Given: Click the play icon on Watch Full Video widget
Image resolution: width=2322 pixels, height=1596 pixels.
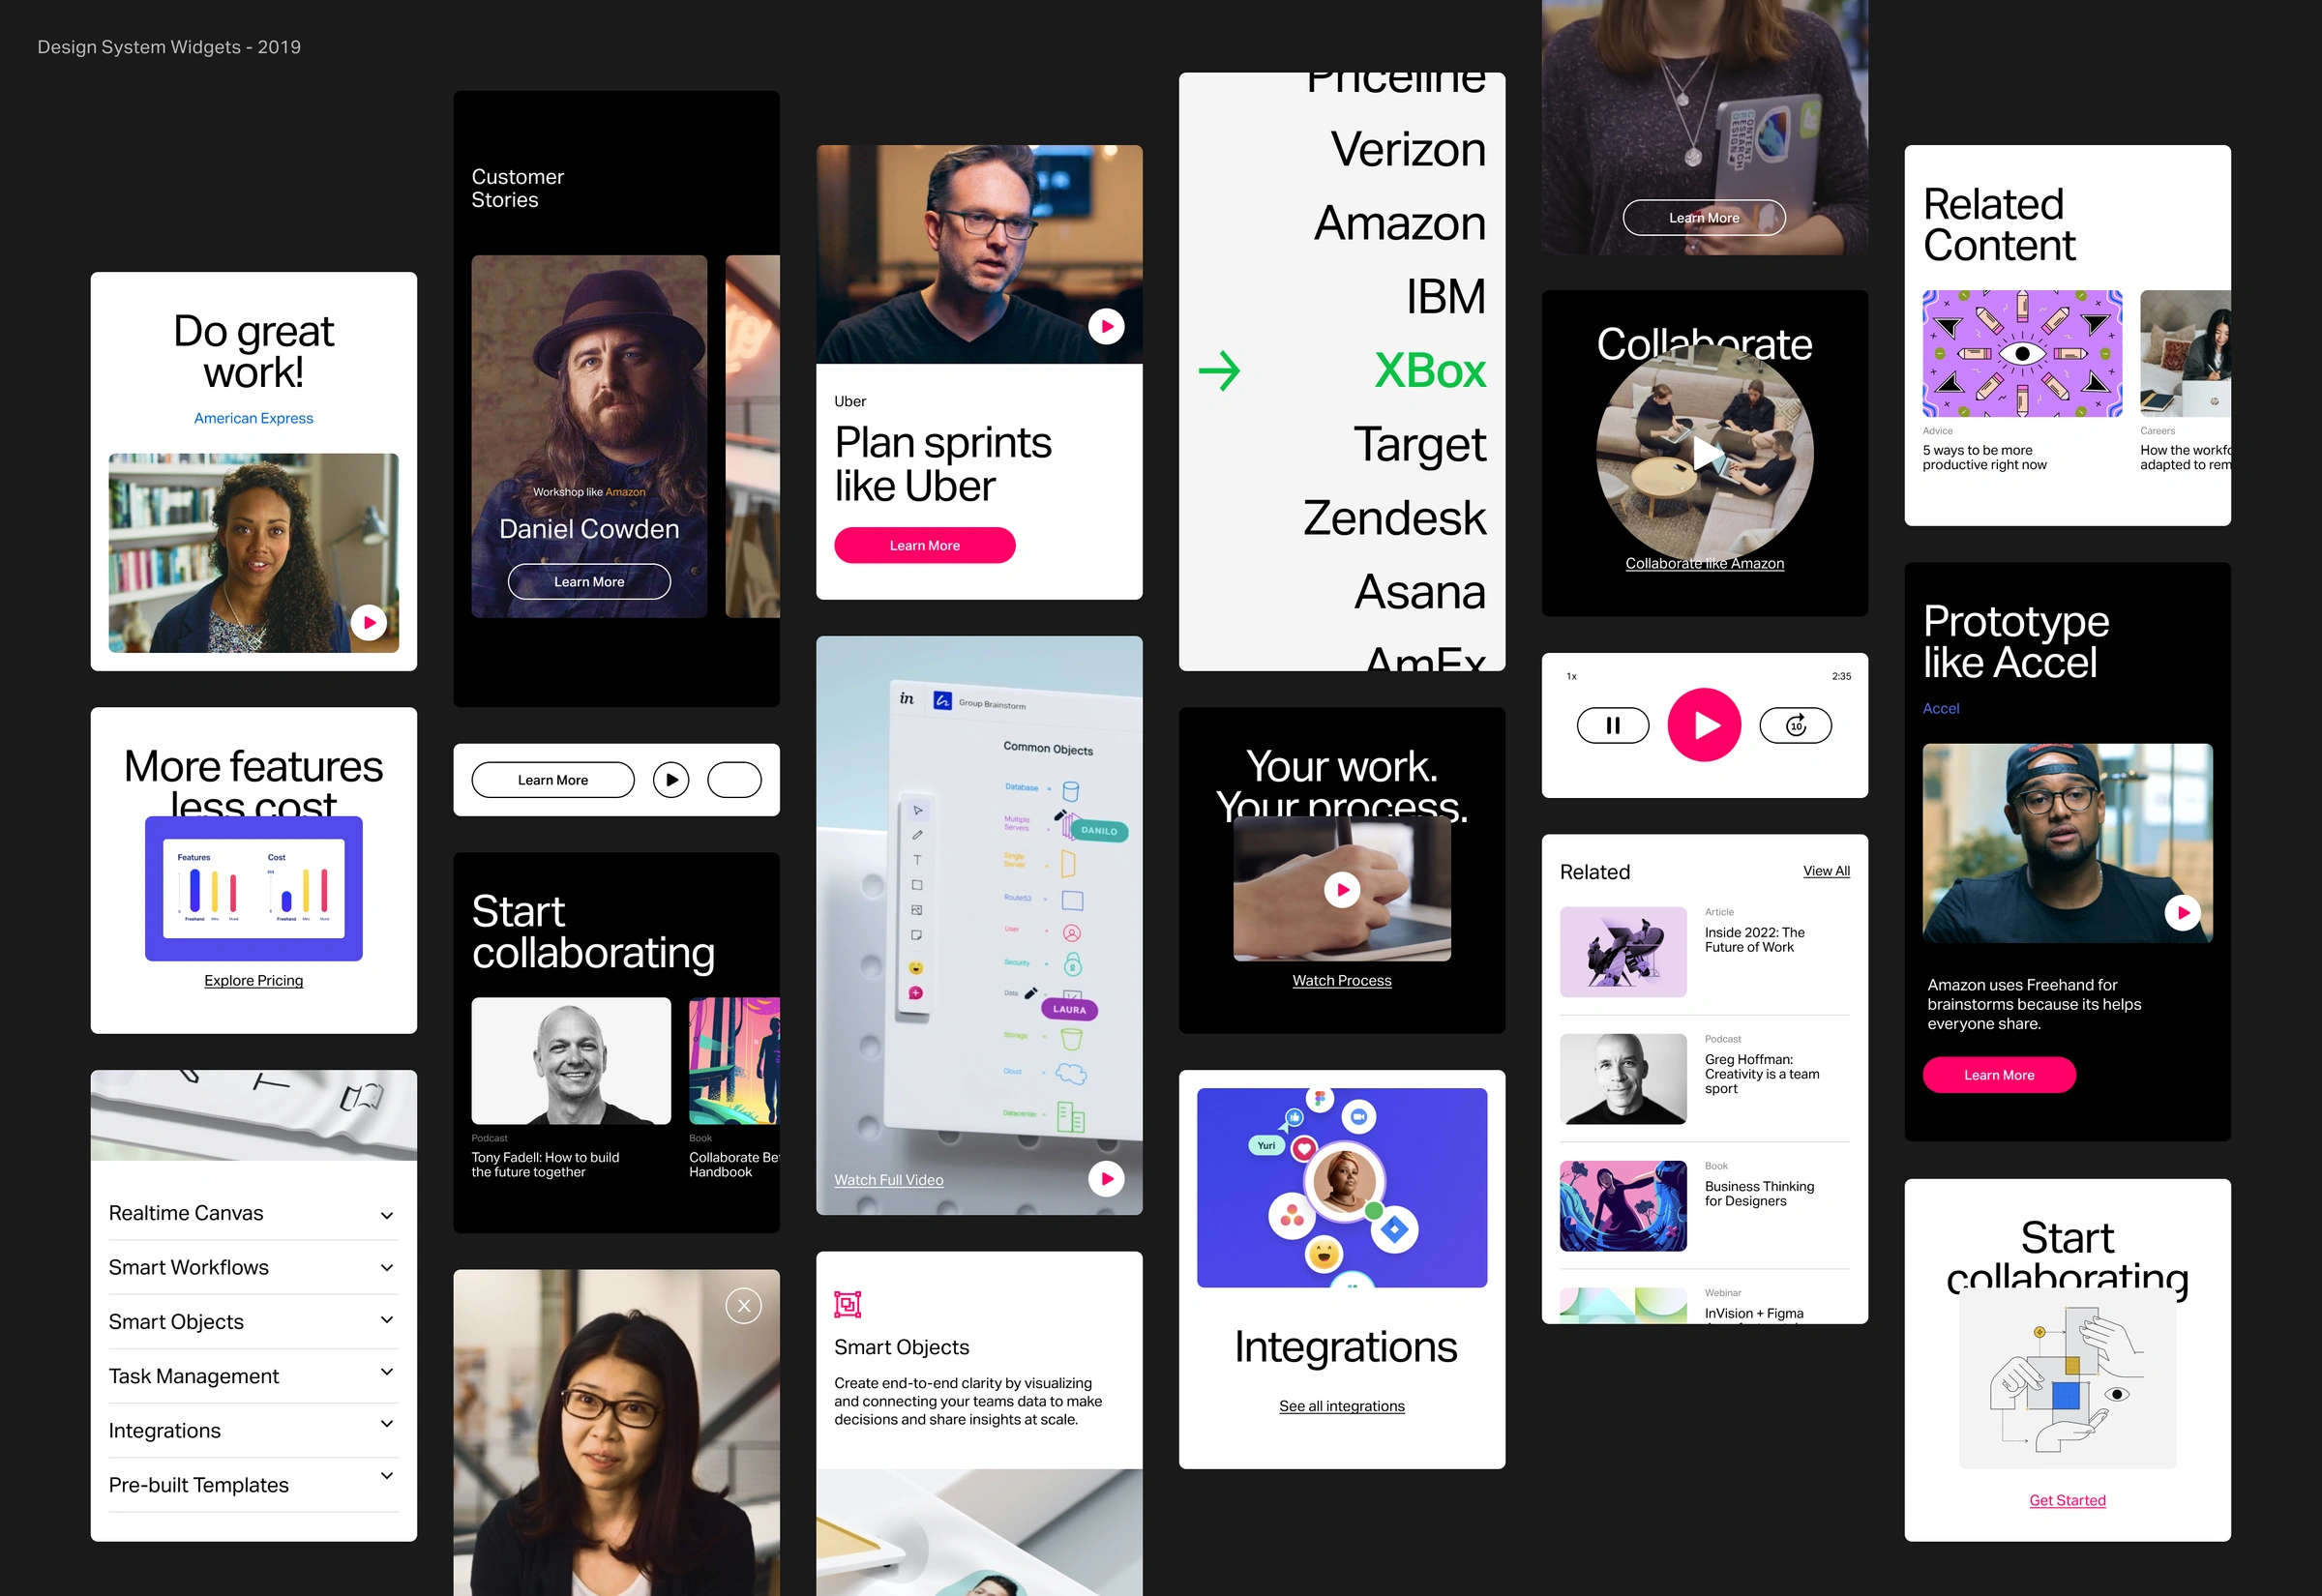Looking at the screenshot, I should pos(1106,1178).
